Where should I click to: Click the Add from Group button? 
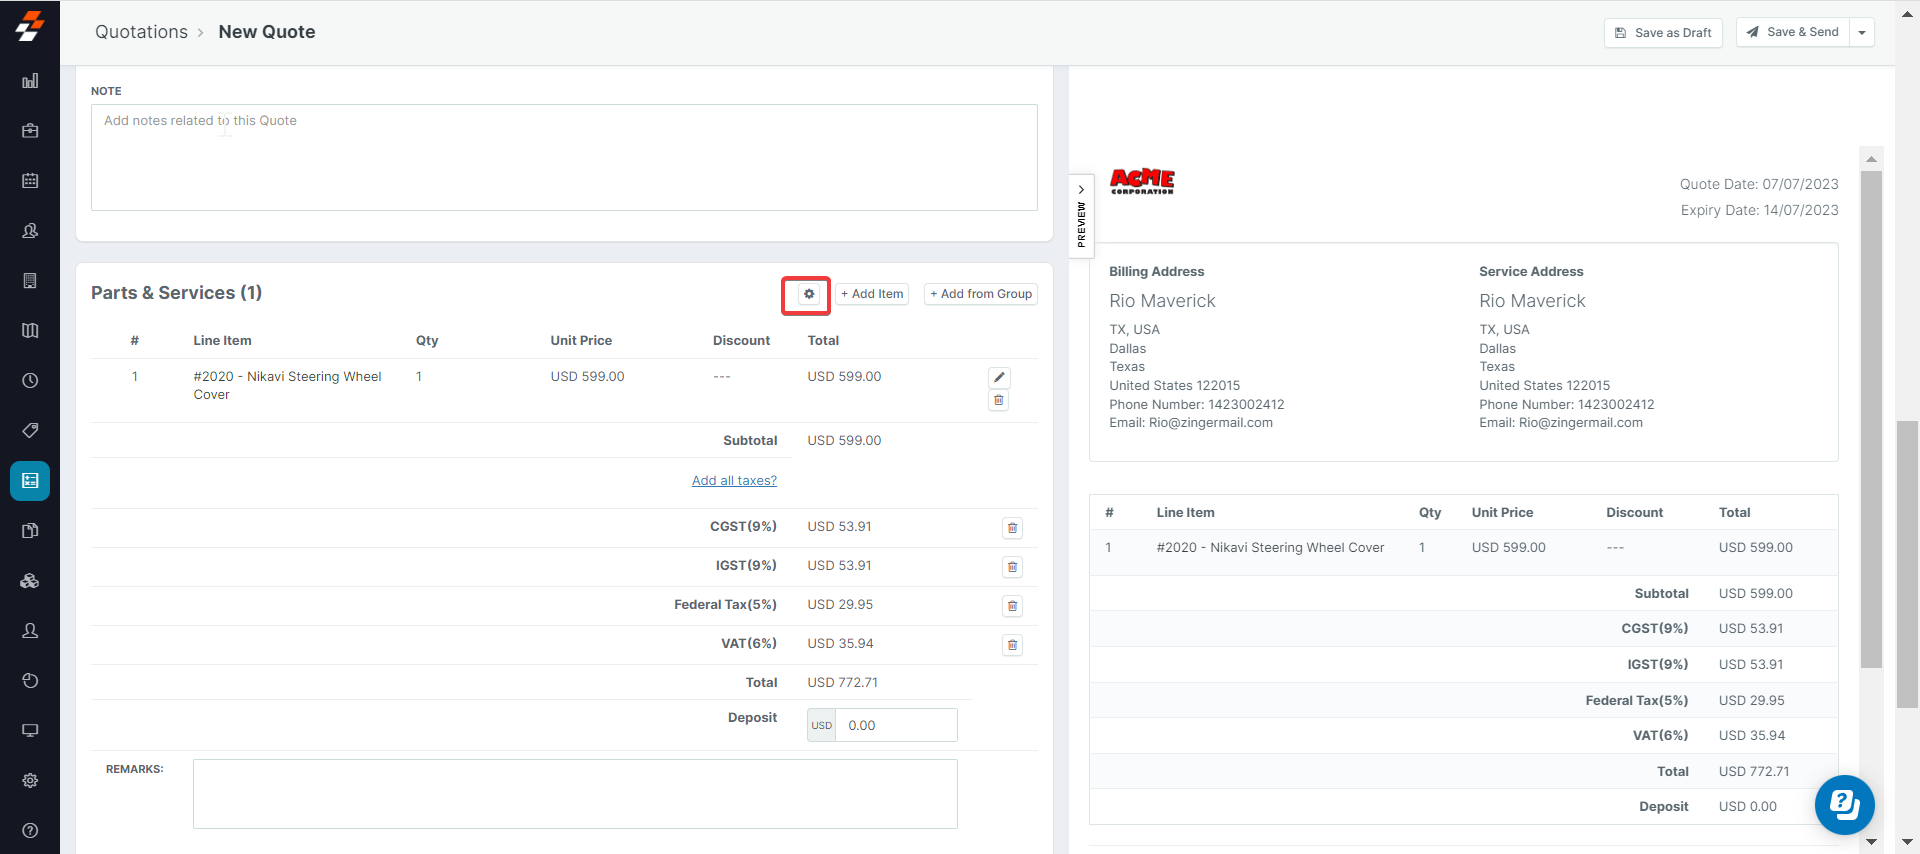coord(980,294)
